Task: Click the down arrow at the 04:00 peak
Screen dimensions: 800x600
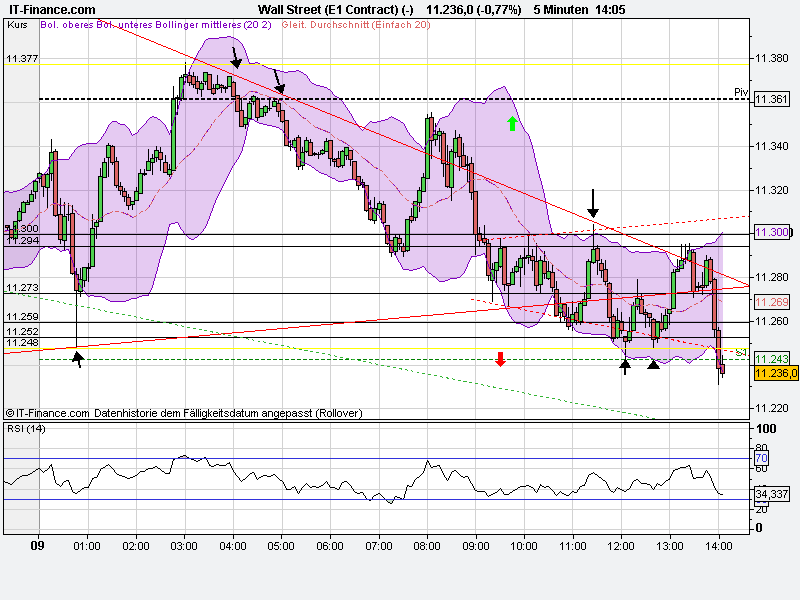Action: click(x=236, y=65)
